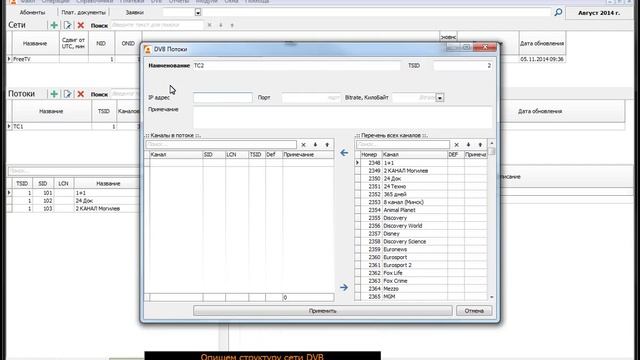Find next match in Сети search
Screen dimensions: 640x360
221,25
